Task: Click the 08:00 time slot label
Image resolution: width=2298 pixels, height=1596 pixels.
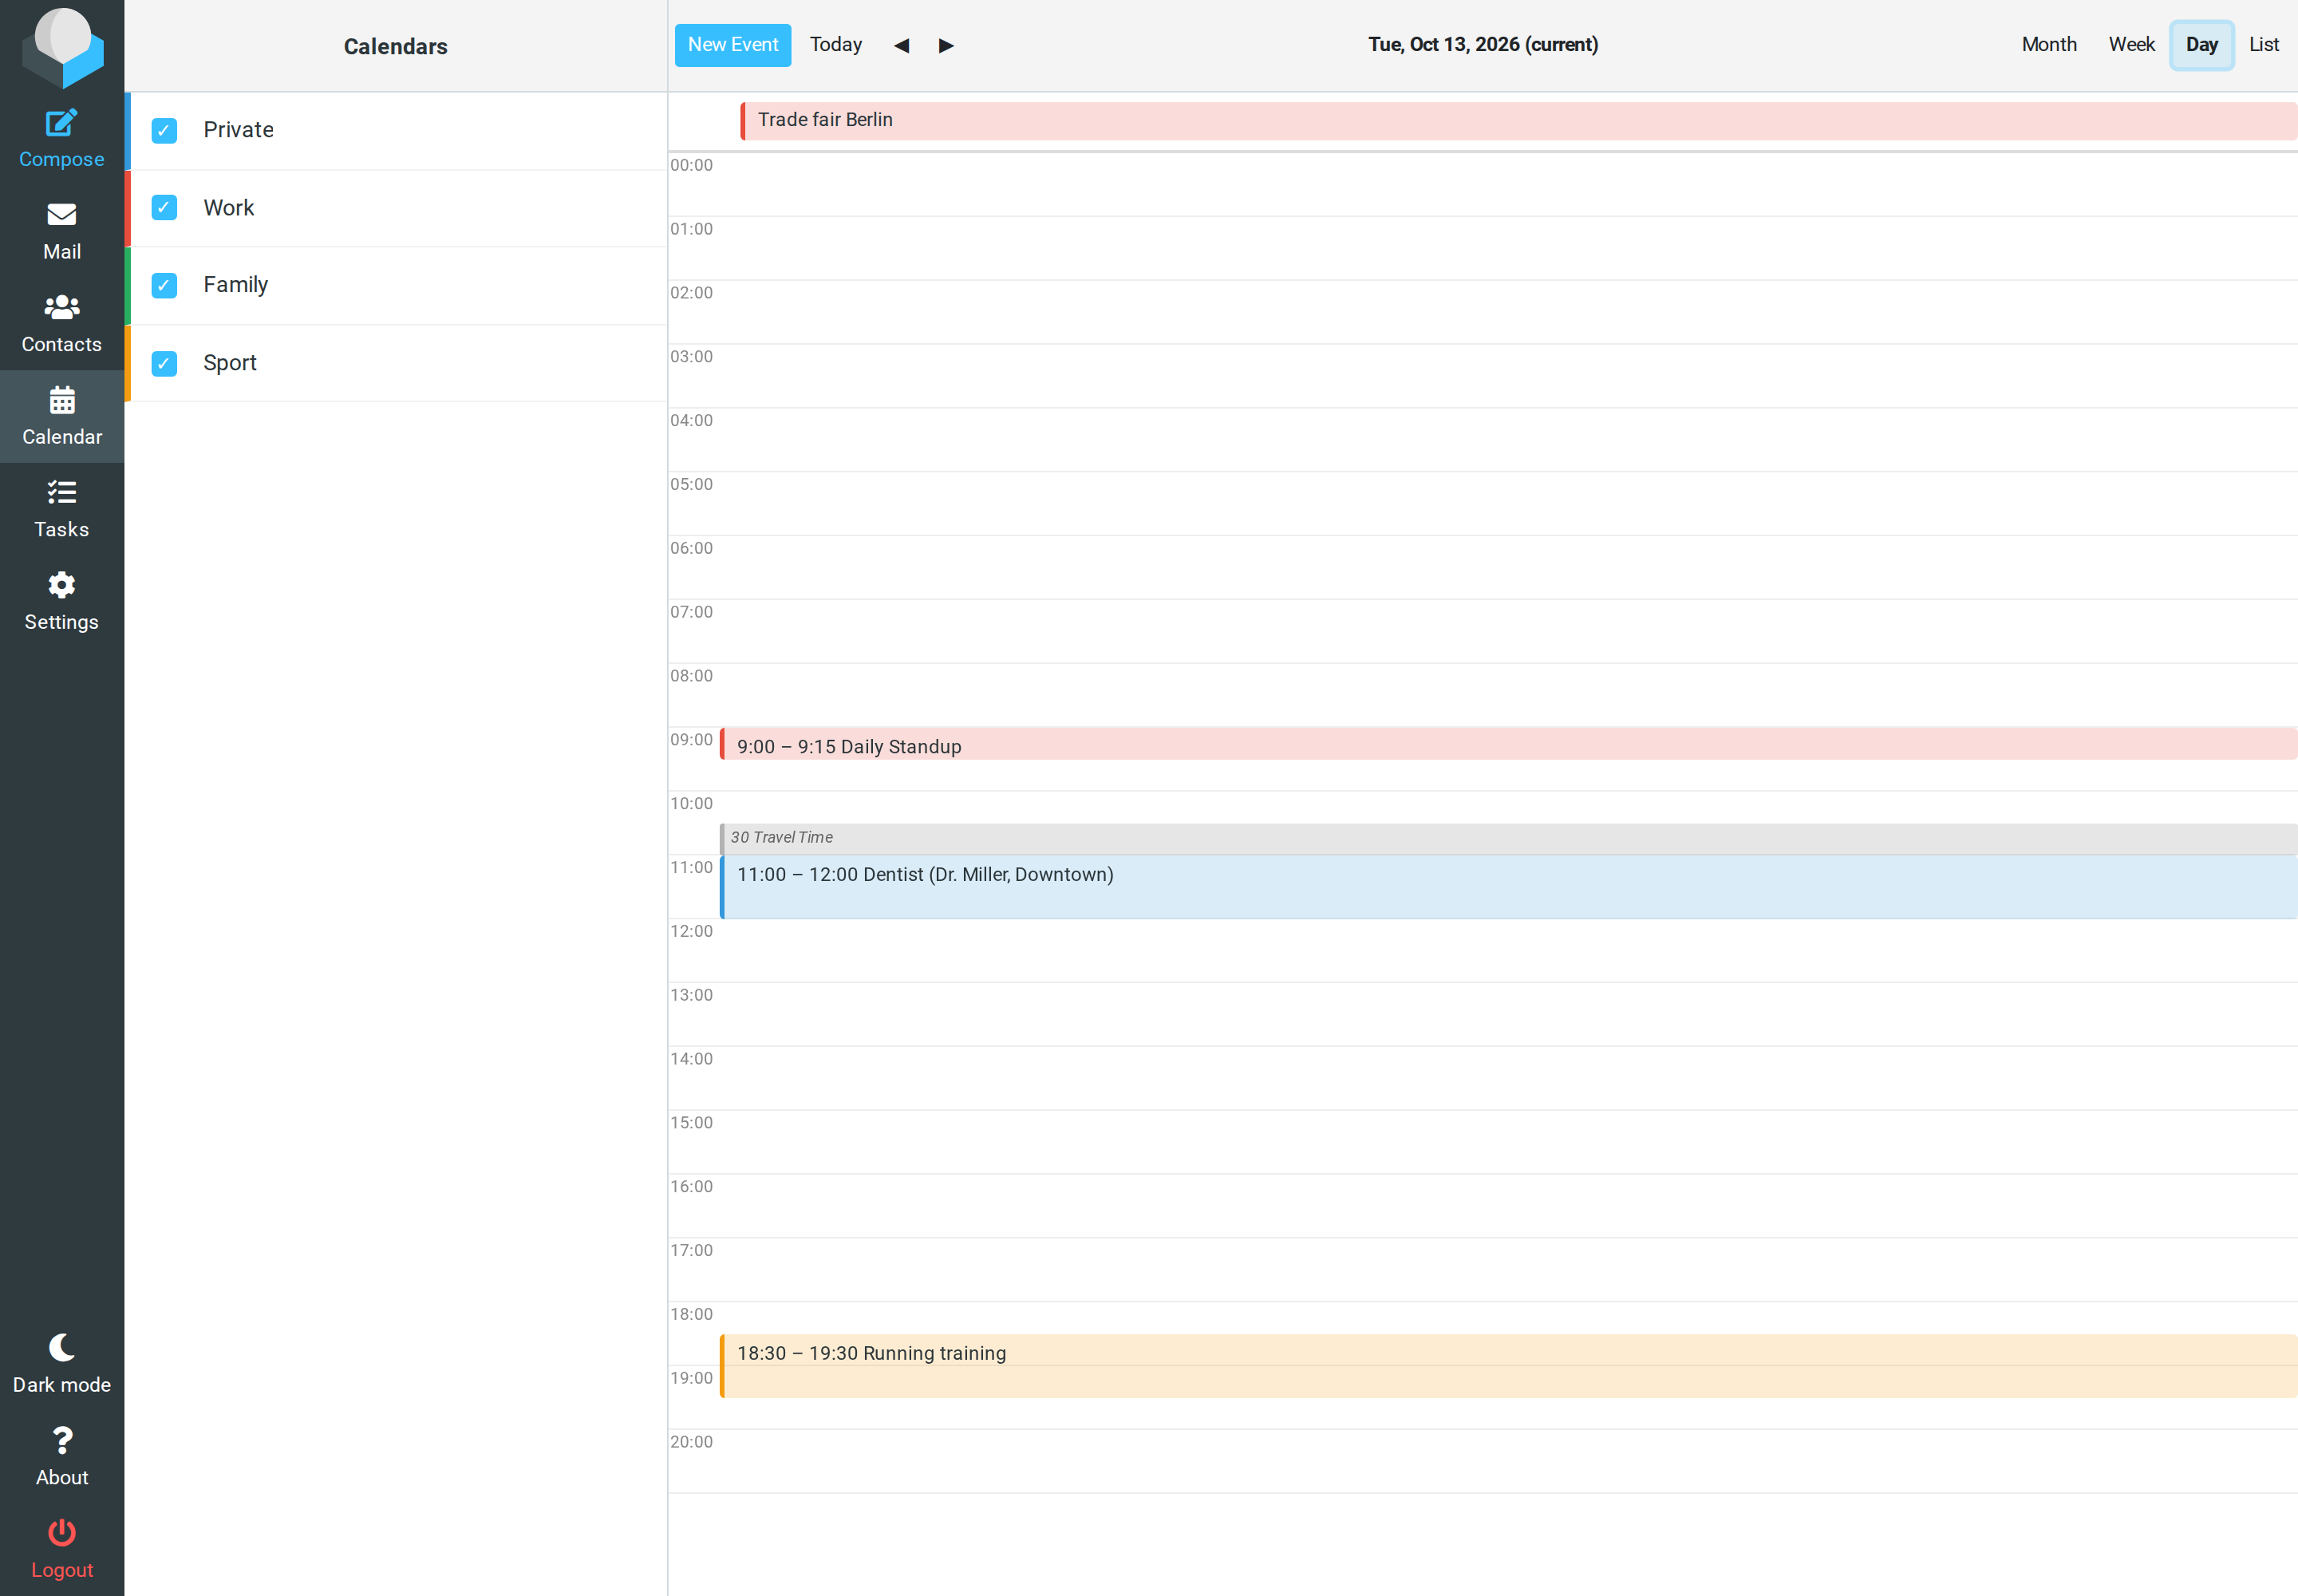Action: point(691,676)
